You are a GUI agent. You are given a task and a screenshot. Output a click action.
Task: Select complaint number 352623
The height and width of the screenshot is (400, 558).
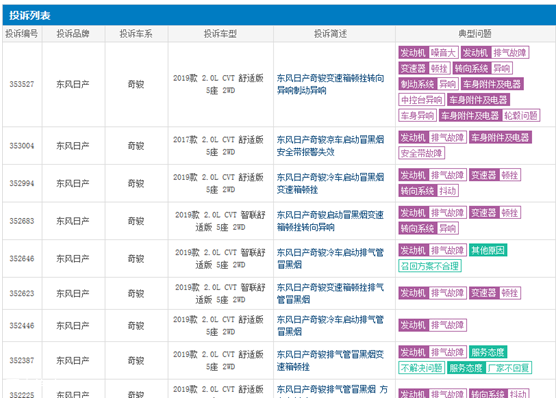pos(22,294)
